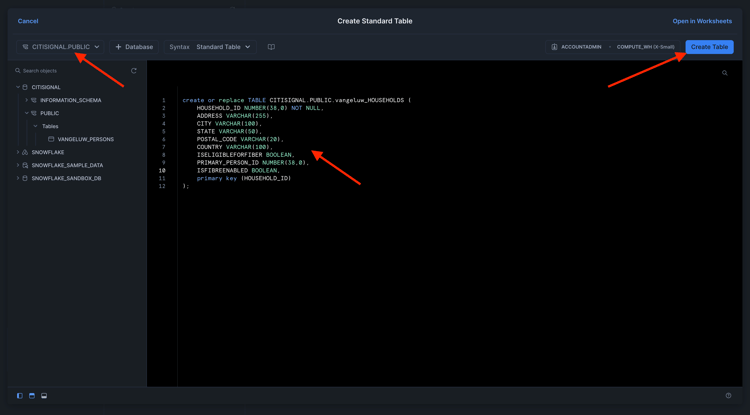Click the Cancel link
750x415 pixels.
point(28,21)
